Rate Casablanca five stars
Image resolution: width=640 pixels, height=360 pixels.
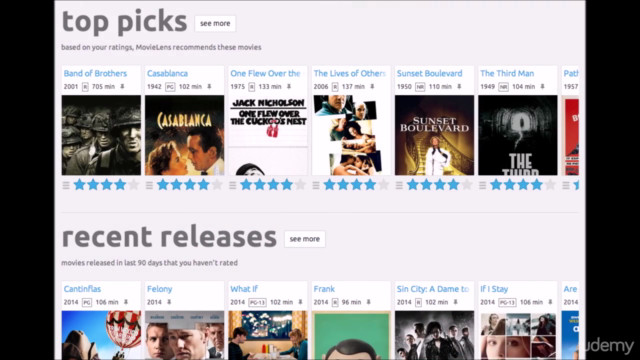pos(217,185)
